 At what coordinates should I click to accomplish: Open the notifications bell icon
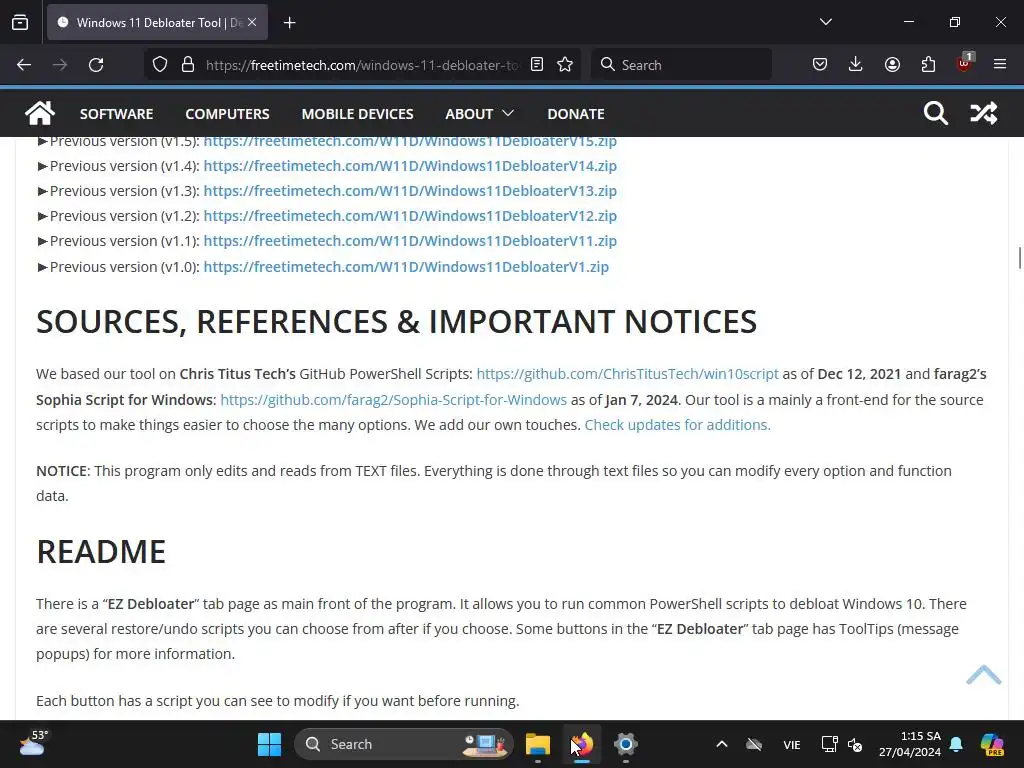coord(956,744)
